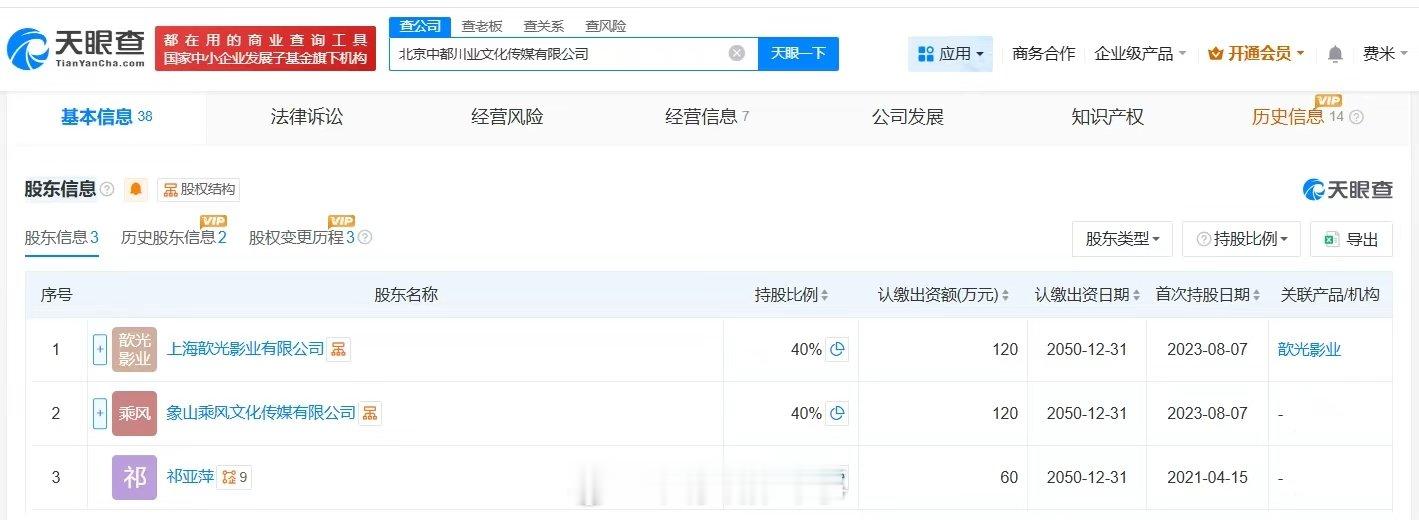Viewport: 1419px width, 520px height.
Task: Switch to the 查风险 search tab
Action: click(606, 26)
